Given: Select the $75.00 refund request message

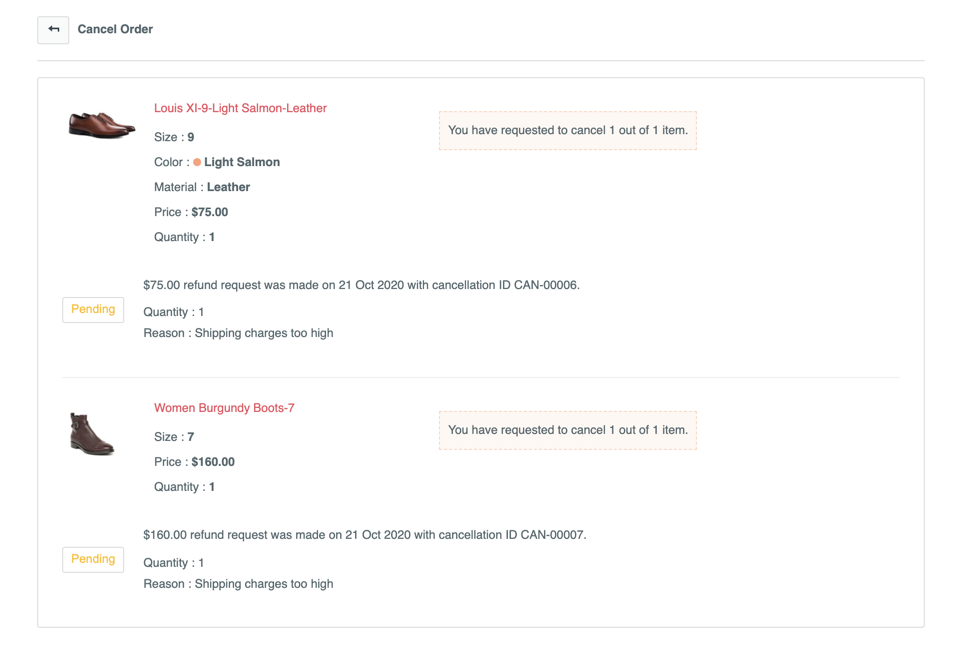Looking at the screenshot, I should [x=361, y=285].
